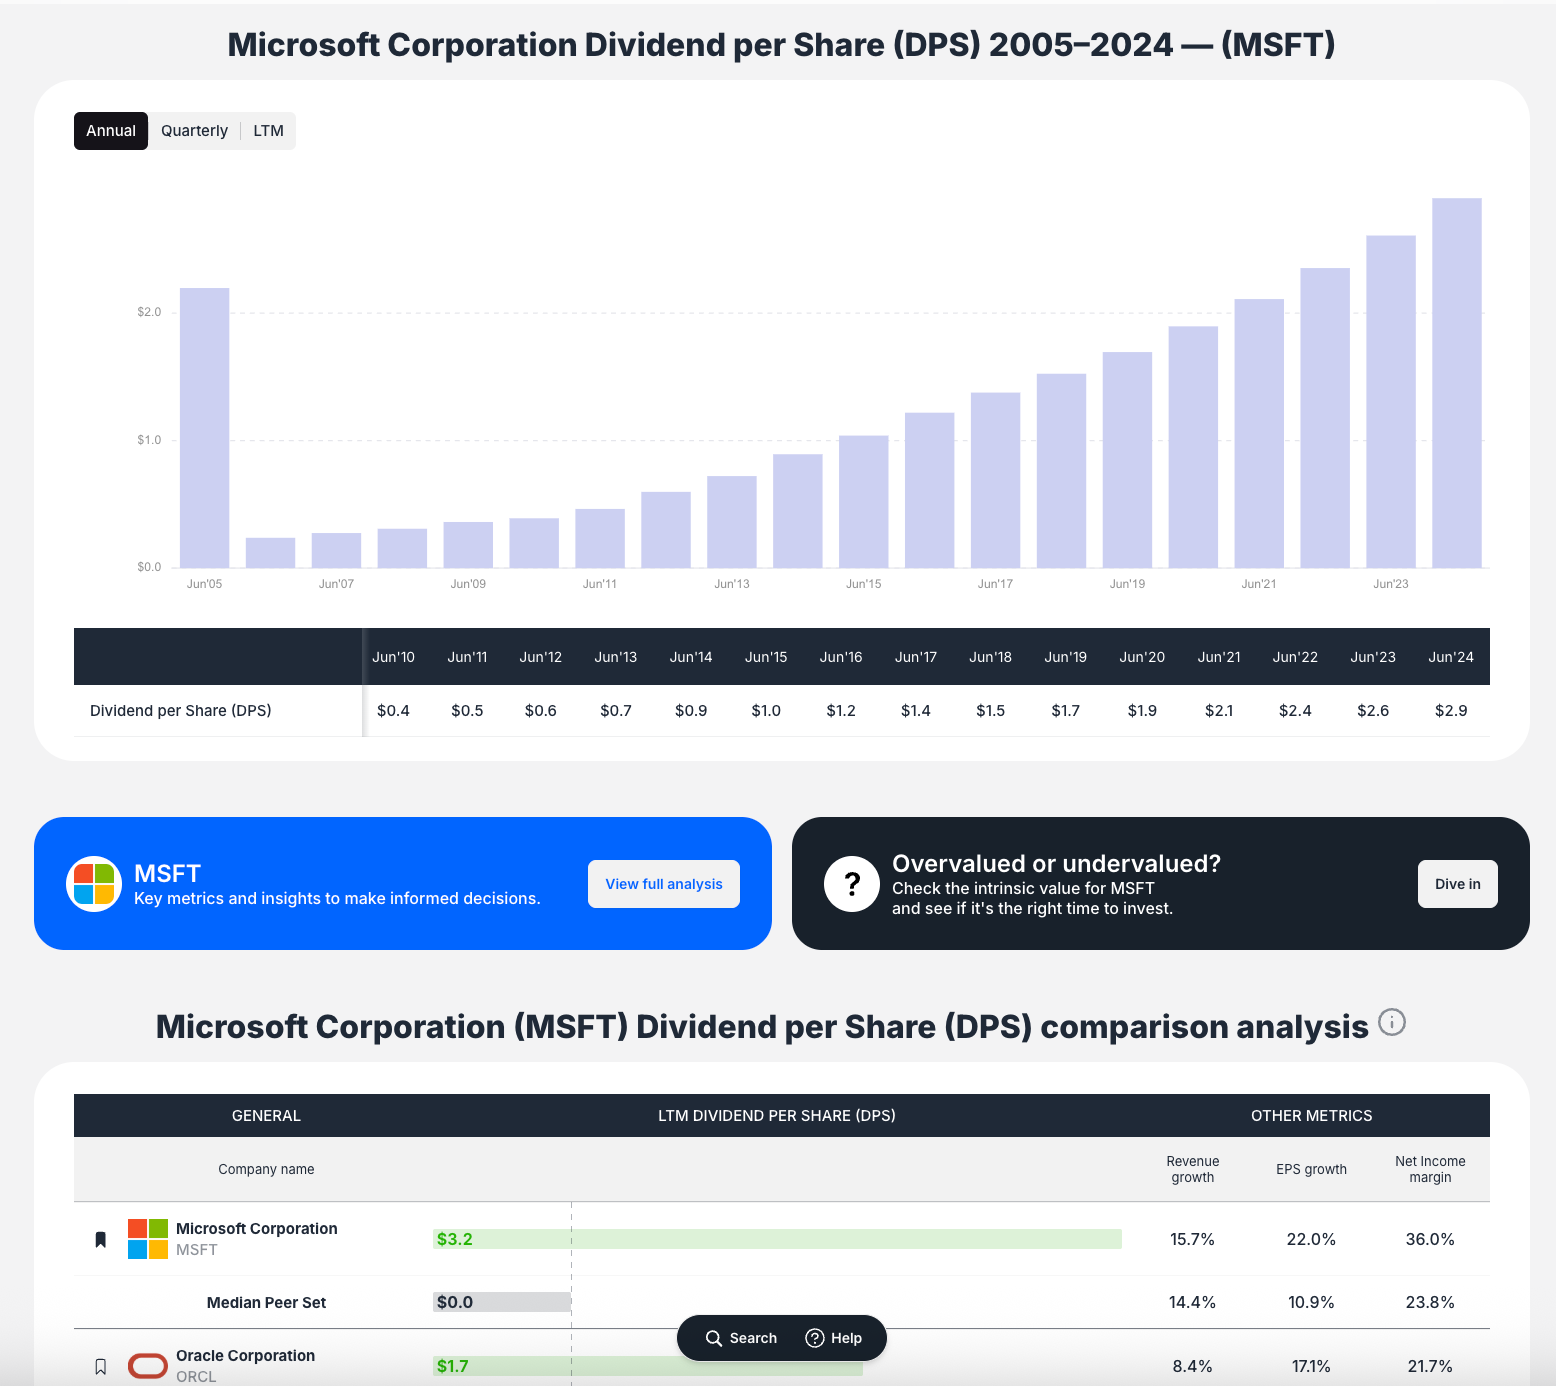Click the EPS growth column header
The width and height of the screenshot is (1556, 1386).
click(x=1311, y=1169)
